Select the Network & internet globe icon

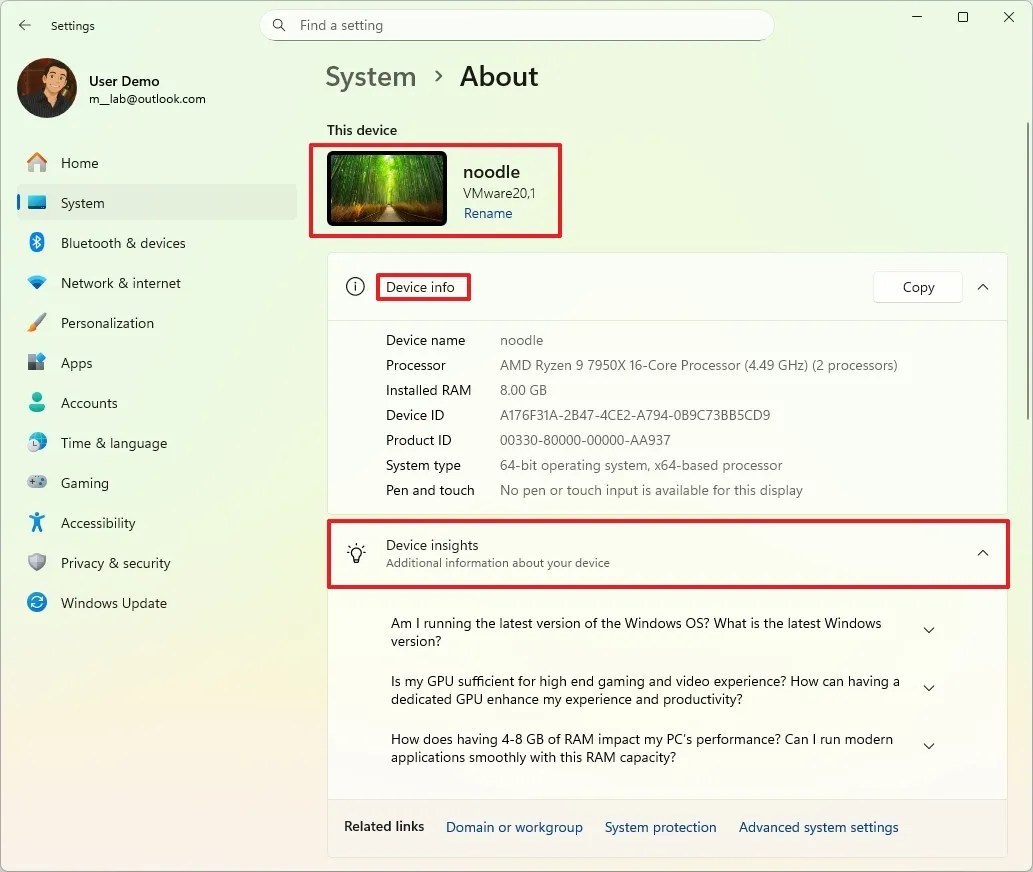[37, 283]
